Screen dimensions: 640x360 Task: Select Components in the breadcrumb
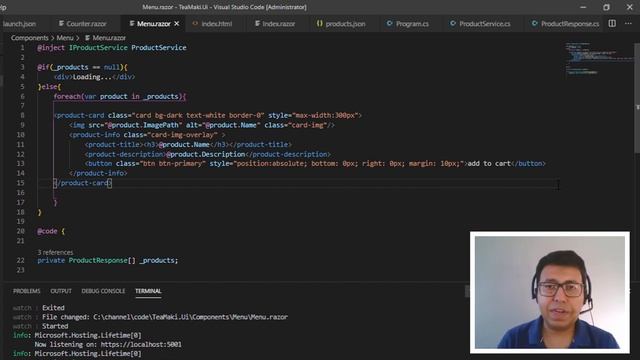tap(29, 38)
